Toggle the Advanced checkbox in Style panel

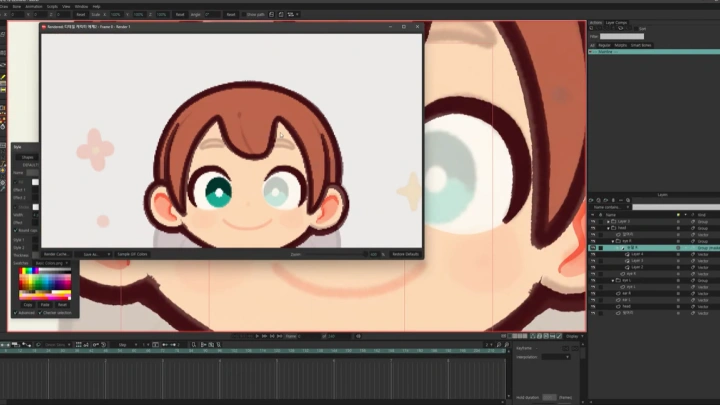tap(15, 312)
